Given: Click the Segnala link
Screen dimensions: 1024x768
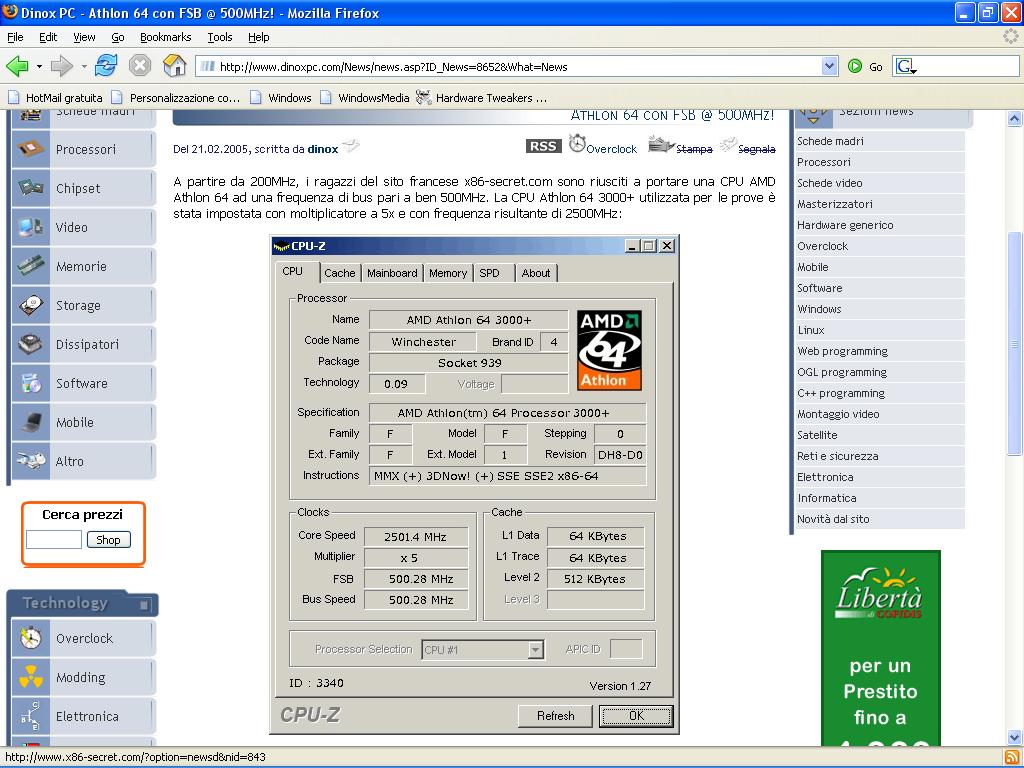Looking at the screenshot, I should (x=756, y=149).
